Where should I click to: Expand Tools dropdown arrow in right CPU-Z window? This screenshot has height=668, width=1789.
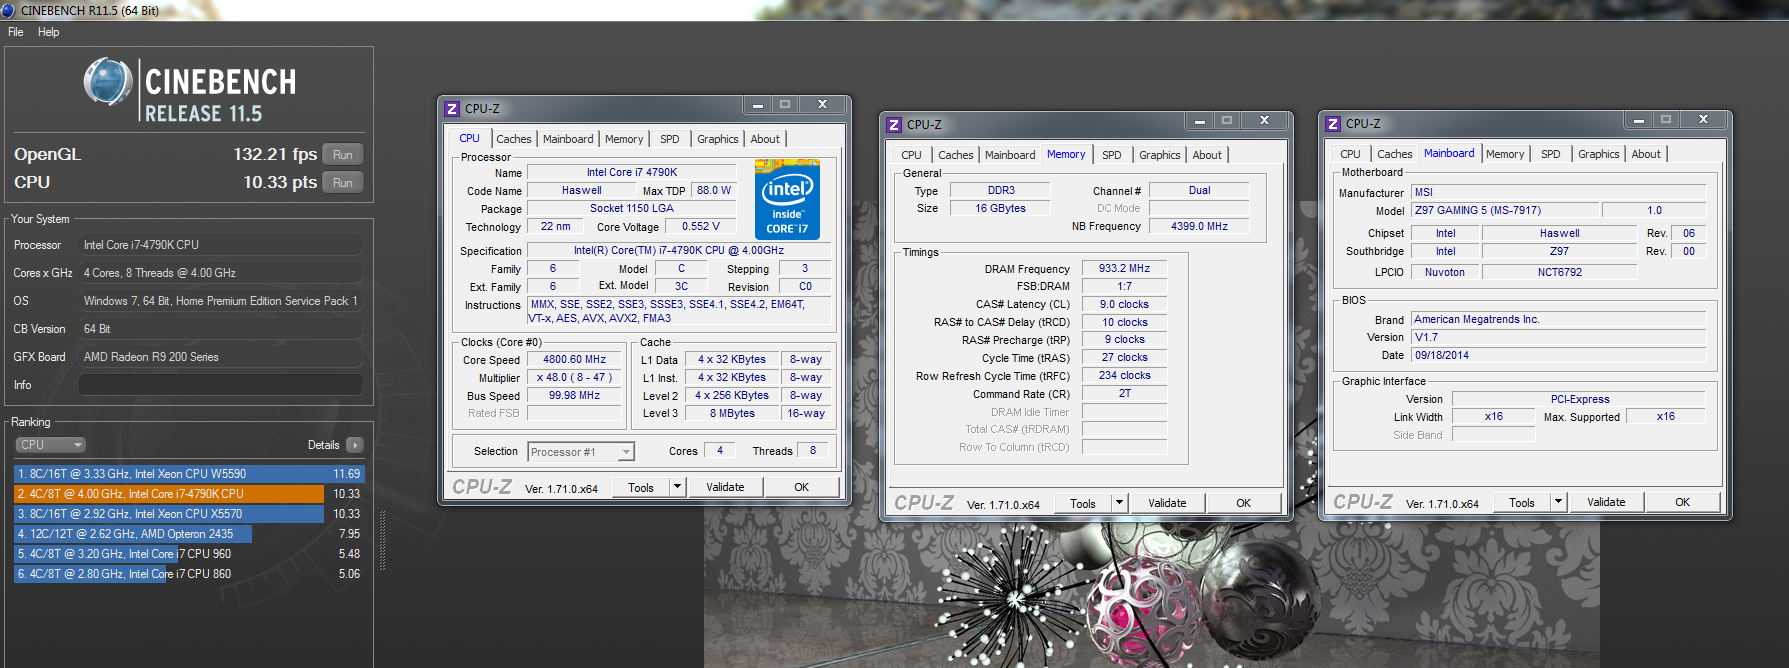point(1558,503)
